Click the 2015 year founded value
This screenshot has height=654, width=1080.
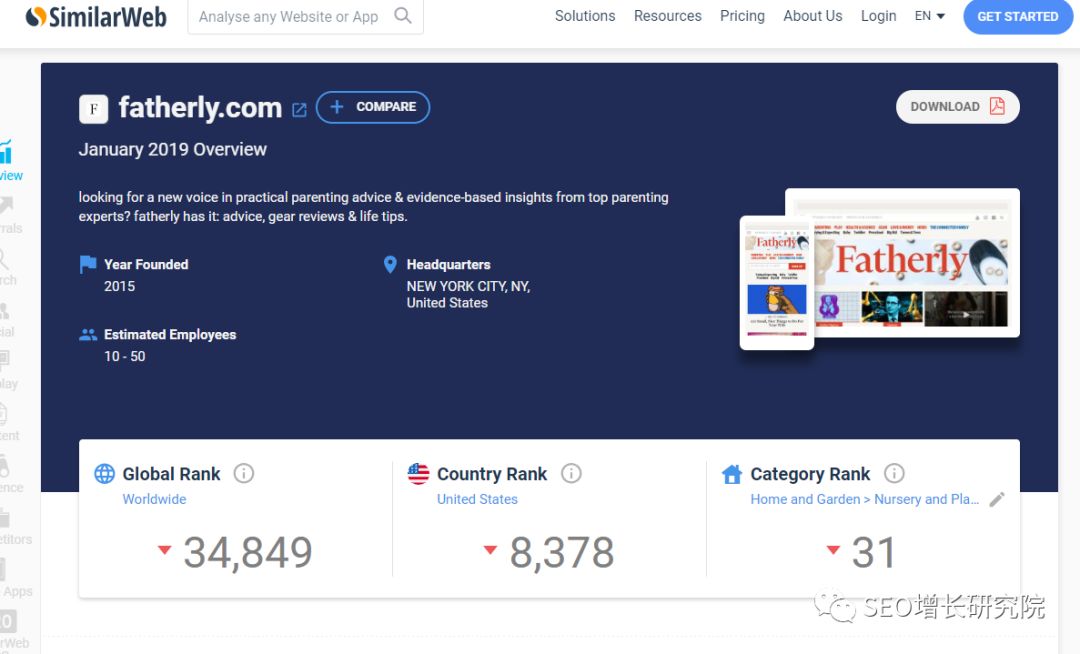coord(119,286)
